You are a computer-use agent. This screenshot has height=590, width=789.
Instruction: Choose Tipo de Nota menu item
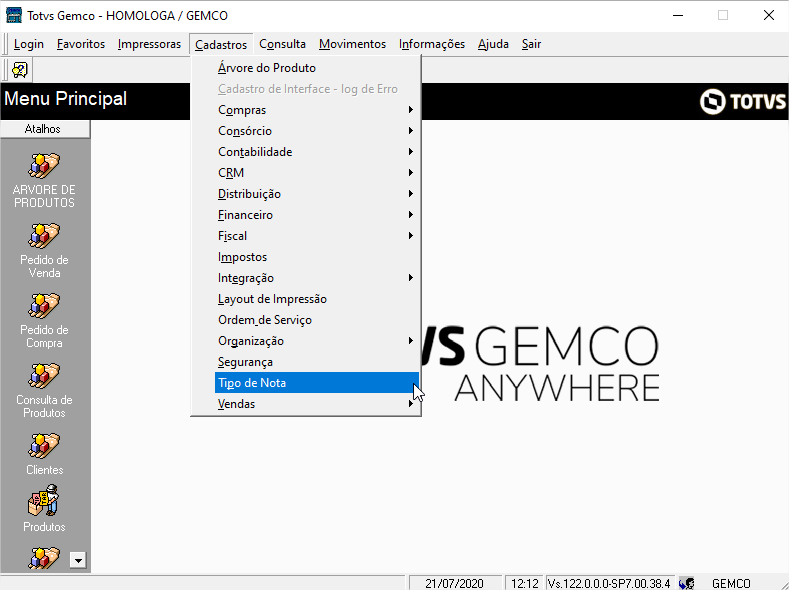click(317, 383)
